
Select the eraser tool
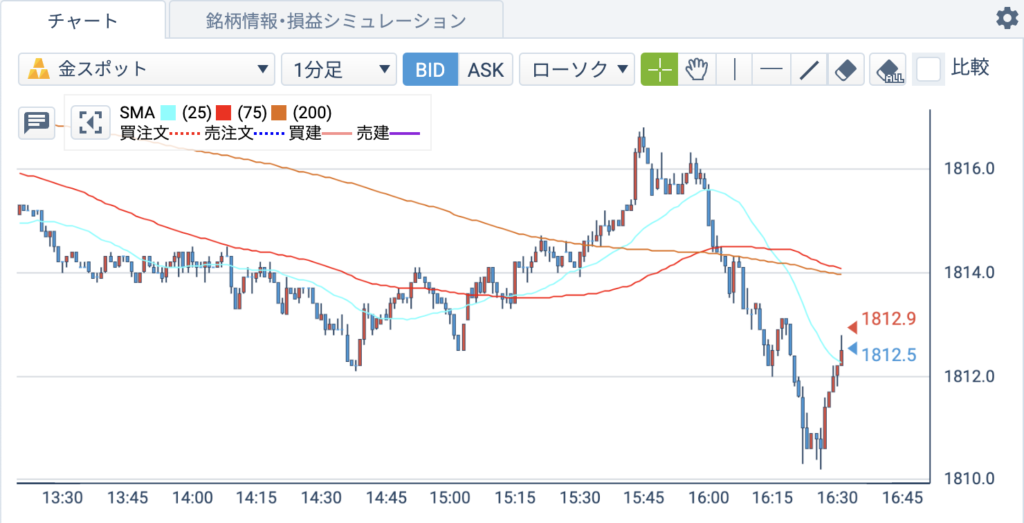tap(846, 69)
